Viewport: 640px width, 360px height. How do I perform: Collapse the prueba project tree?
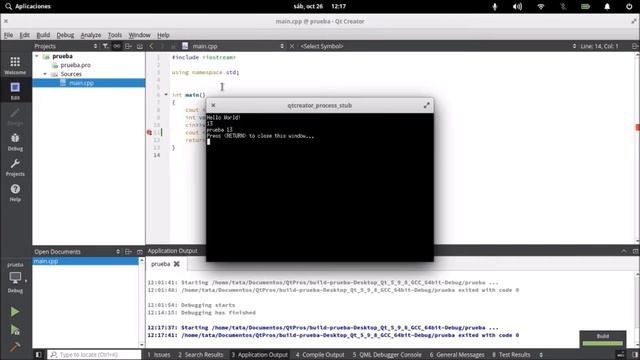(x=37, y=56)
